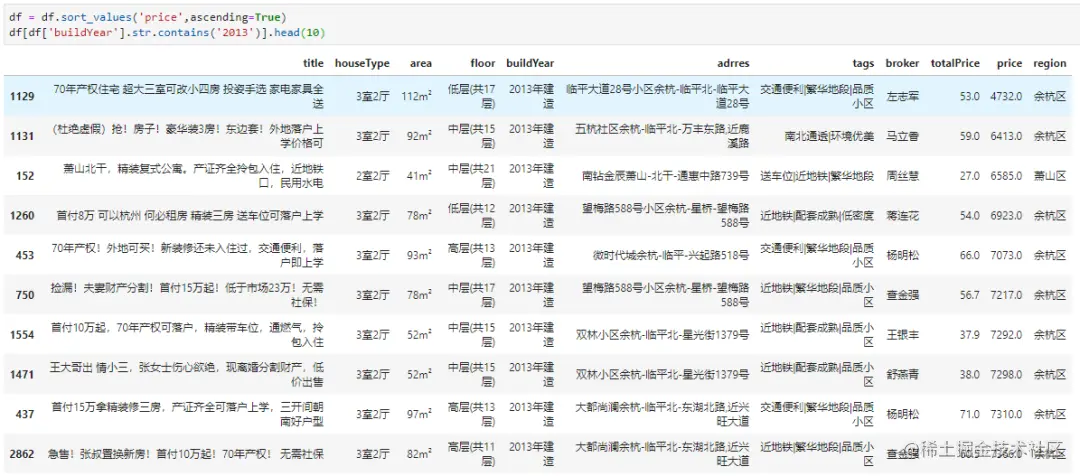Click the 'buildYear' column header
Viewport: 1080px width, 476px height.
530,63
